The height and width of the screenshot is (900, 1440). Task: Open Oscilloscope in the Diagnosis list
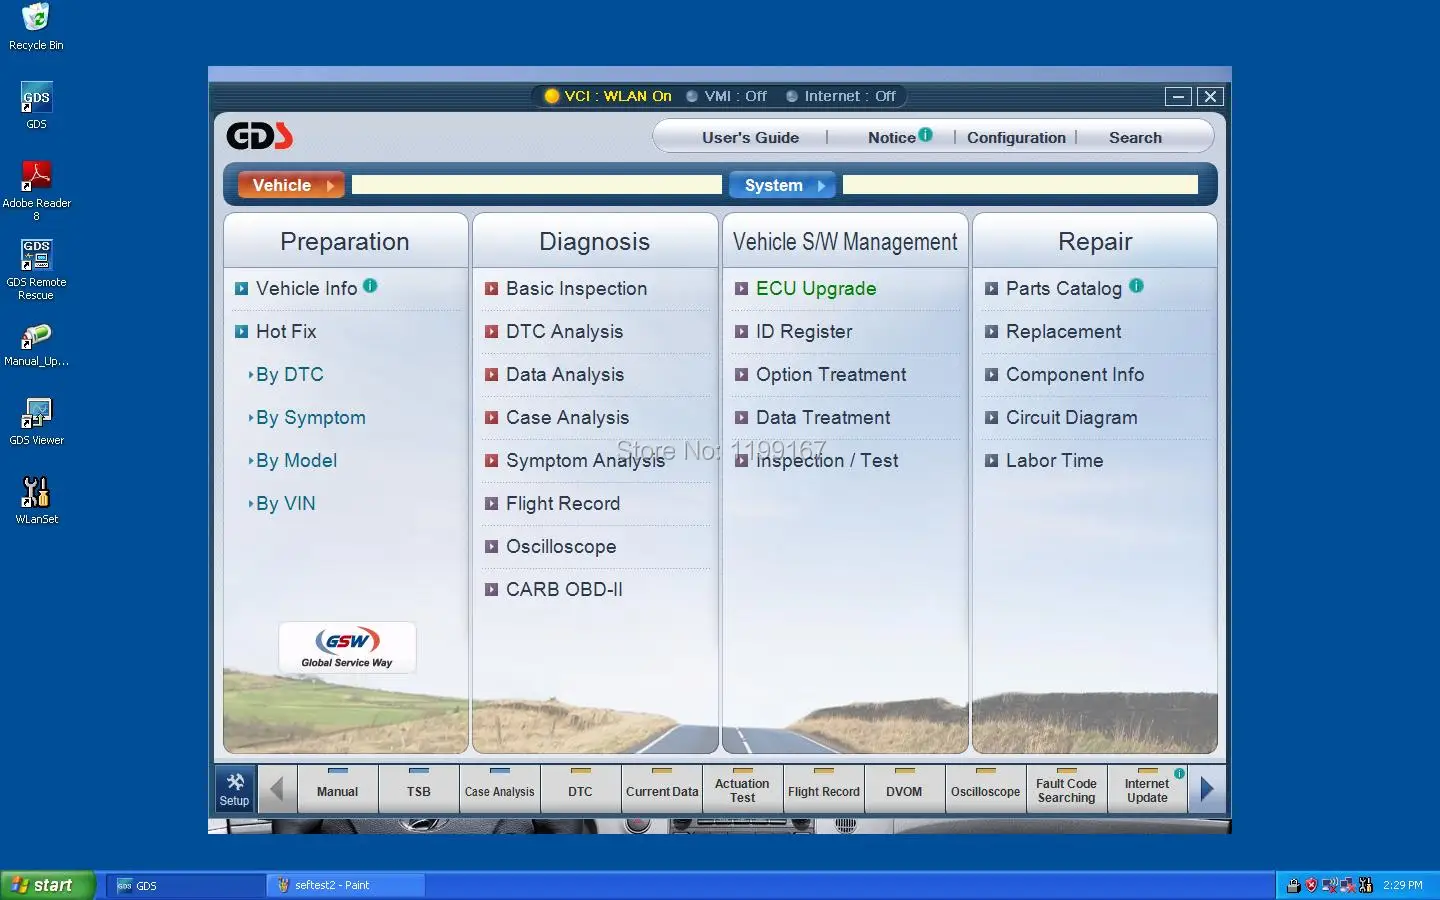560,547
